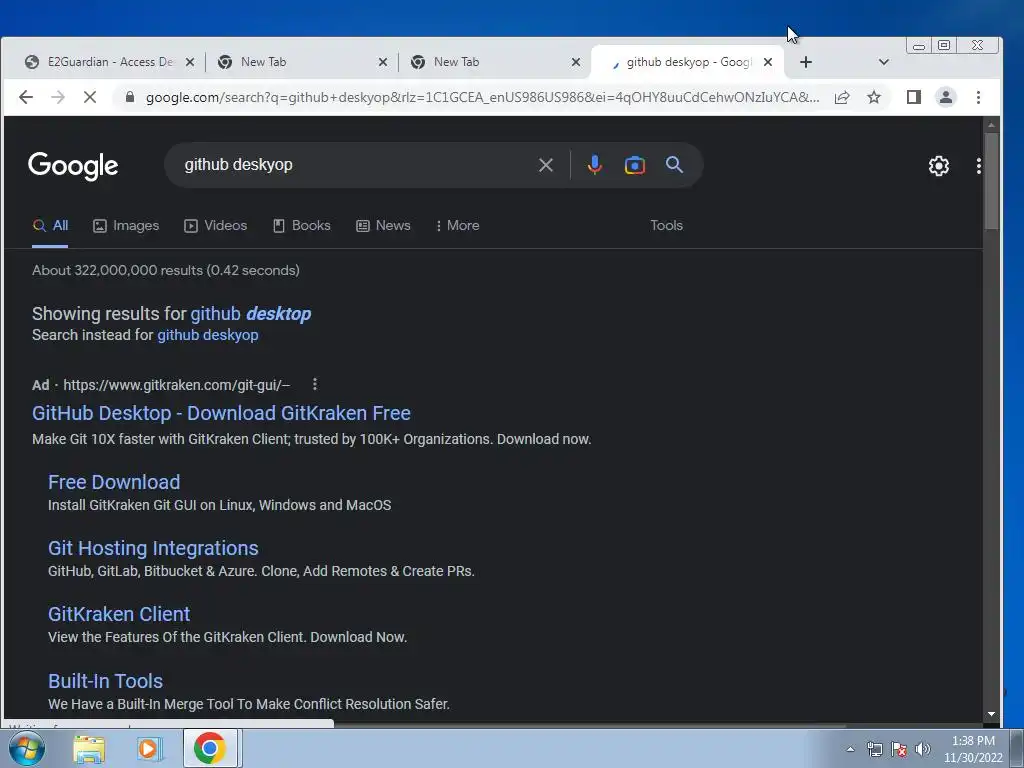The image size is (1024, 768).
Task: Open Google apps dots beside settings gear
Action: pos(978,166)
